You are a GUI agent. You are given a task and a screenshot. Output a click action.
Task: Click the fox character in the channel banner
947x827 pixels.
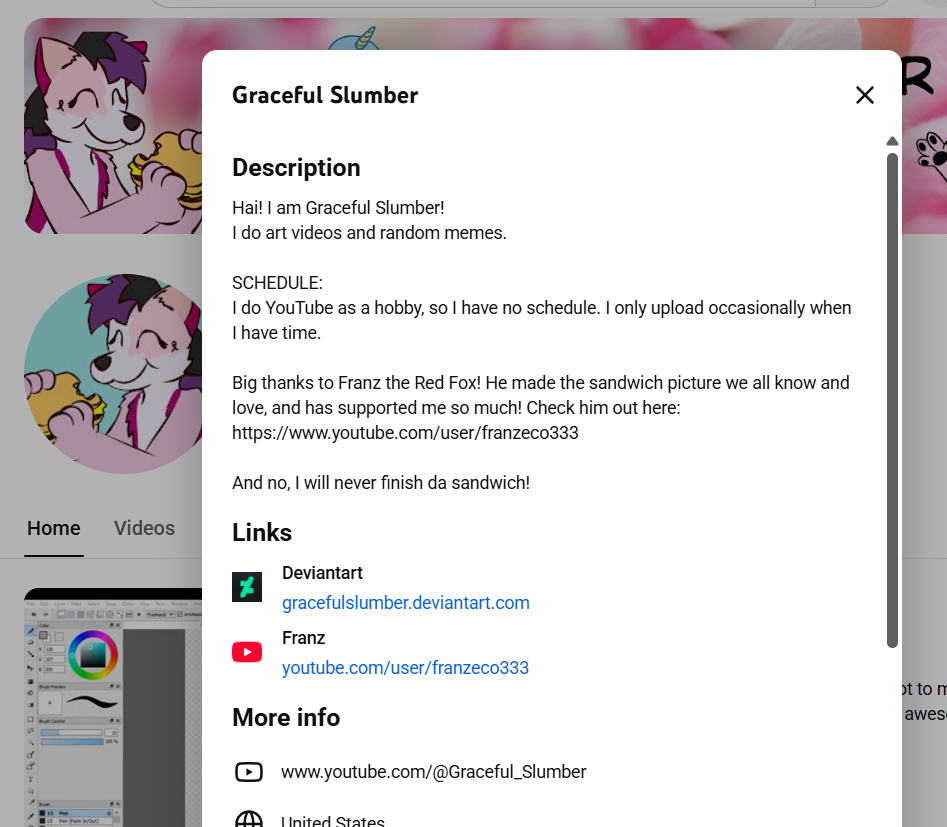point(100,130)
